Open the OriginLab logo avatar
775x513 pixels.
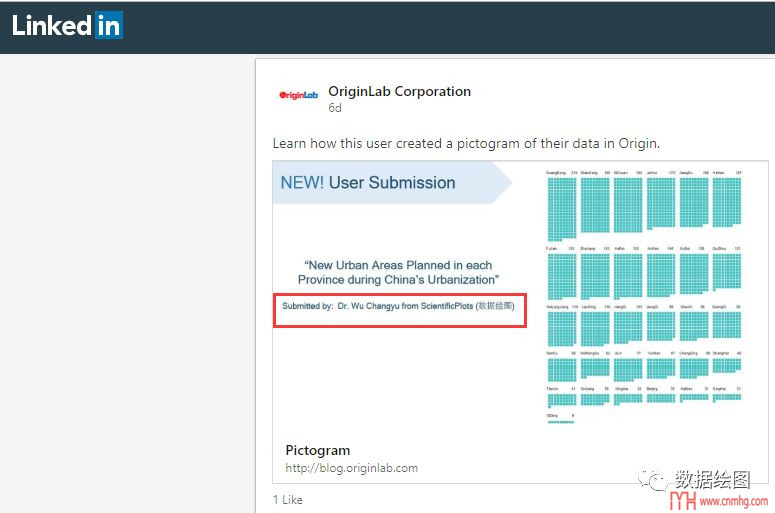(297, 96)
